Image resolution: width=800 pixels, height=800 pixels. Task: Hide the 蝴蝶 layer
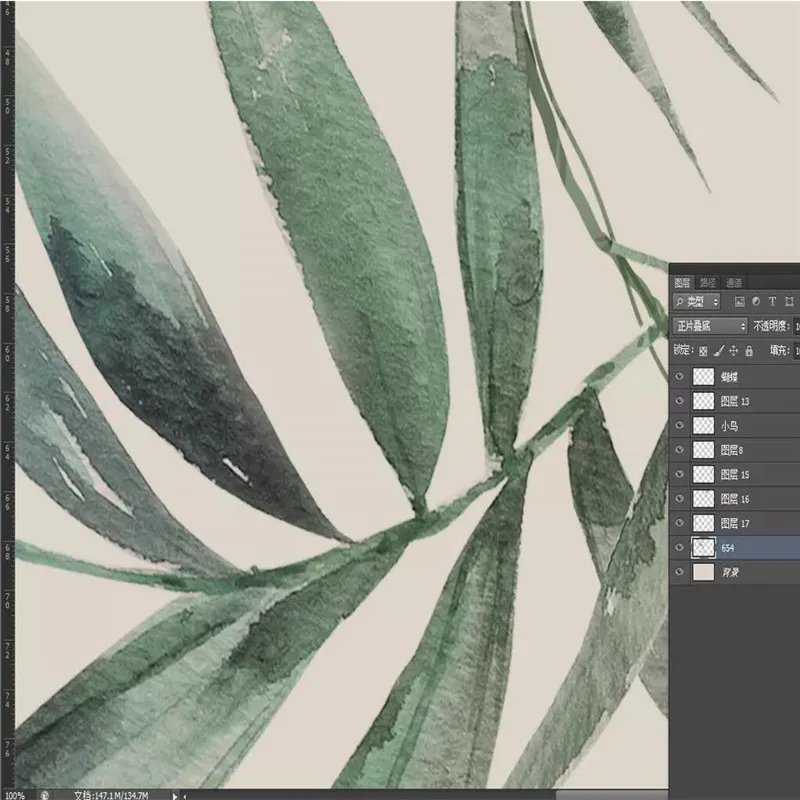coord(681,377)
